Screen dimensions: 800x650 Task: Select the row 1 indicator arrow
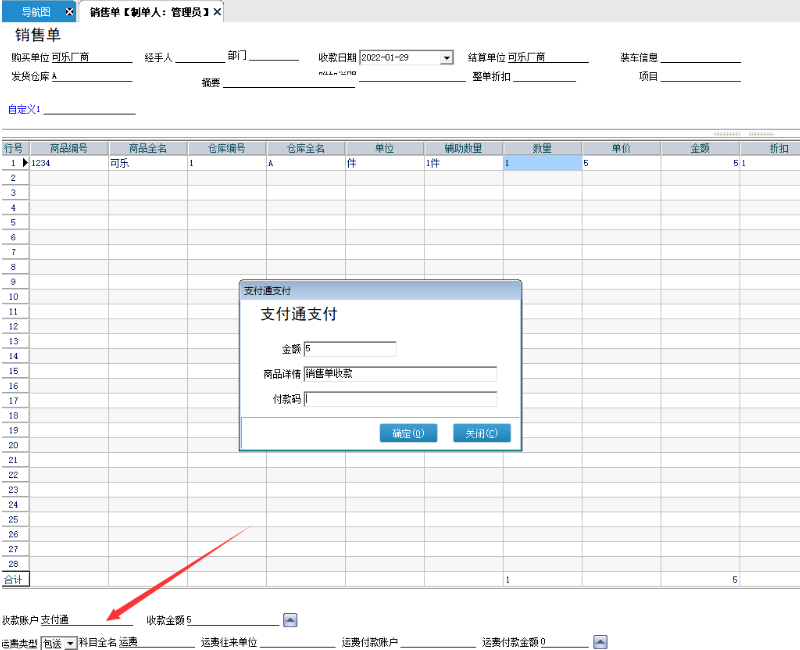(x=25, y=162)
